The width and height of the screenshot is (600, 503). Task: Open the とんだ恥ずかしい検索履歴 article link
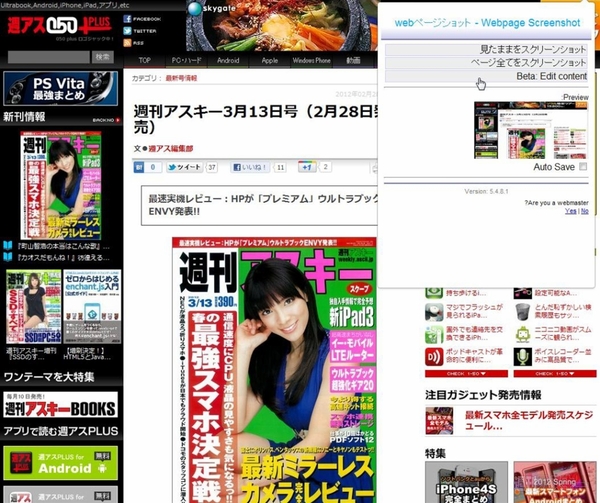tap(563, 311)
